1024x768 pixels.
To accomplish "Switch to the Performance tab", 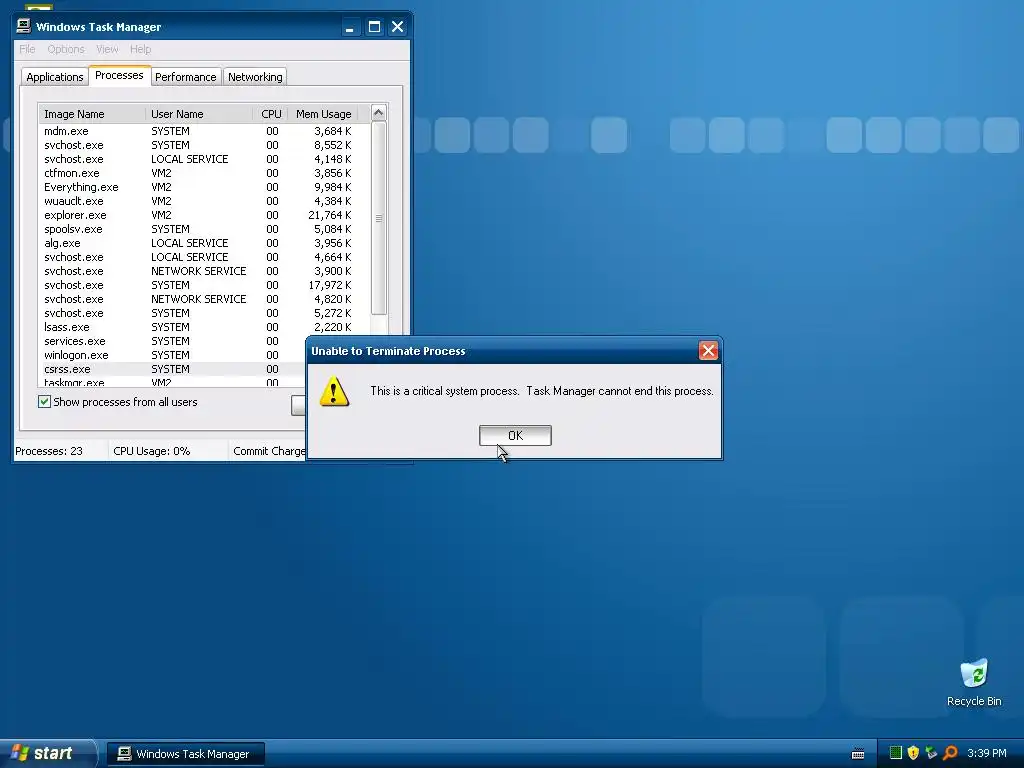I will (x=185, y=77).
